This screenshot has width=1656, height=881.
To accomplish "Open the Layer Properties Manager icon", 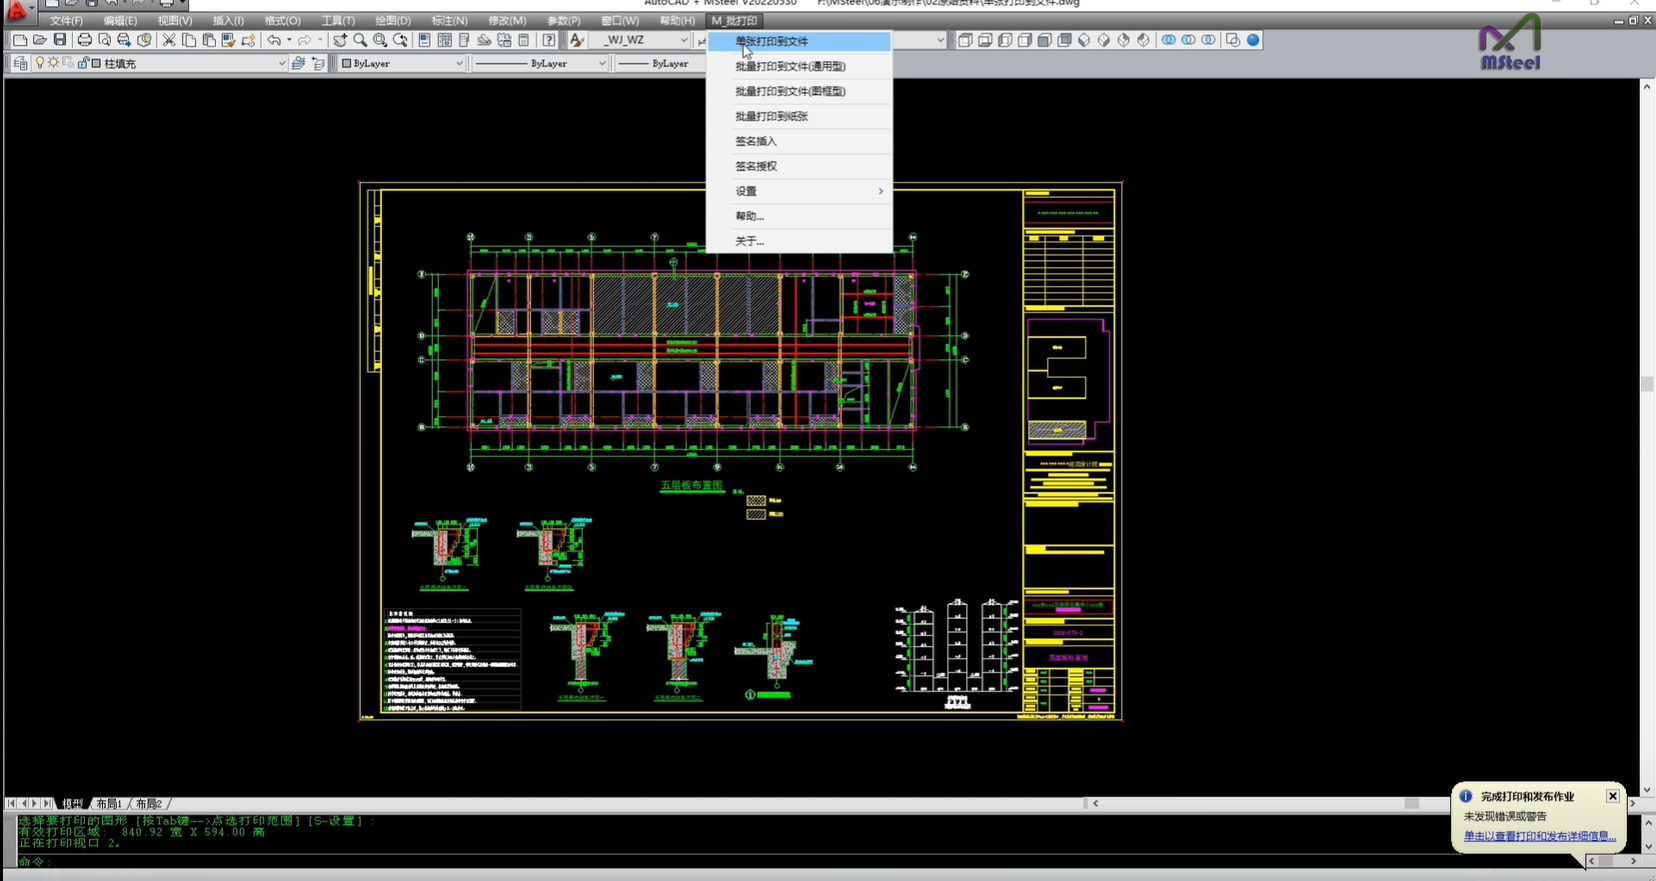I will click(20, 63).
